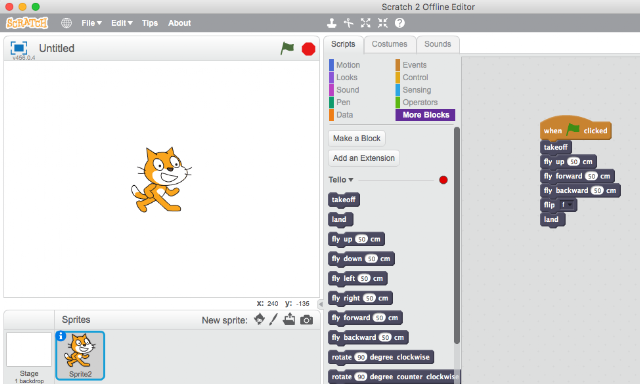Open block help question mark tool
The image size is (640, 384).
point(400,23)
